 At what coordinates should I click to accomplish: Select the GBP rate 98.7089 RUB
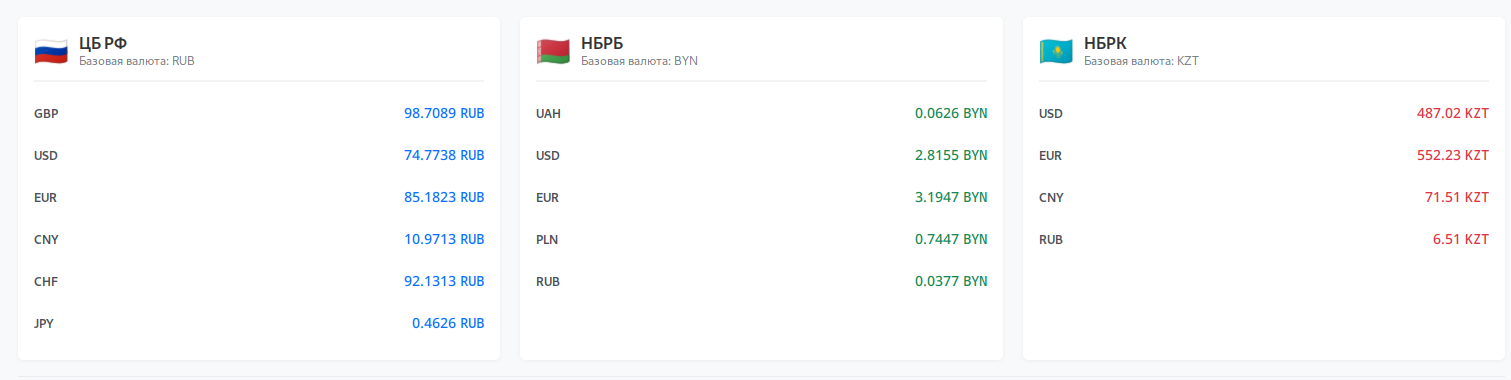coord(444,114)
